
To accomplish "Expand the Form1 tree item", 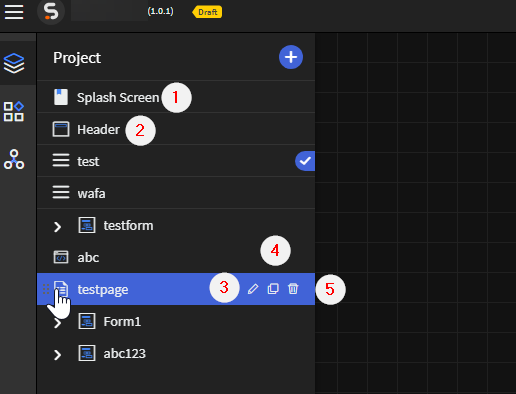I will click(57, 323).
